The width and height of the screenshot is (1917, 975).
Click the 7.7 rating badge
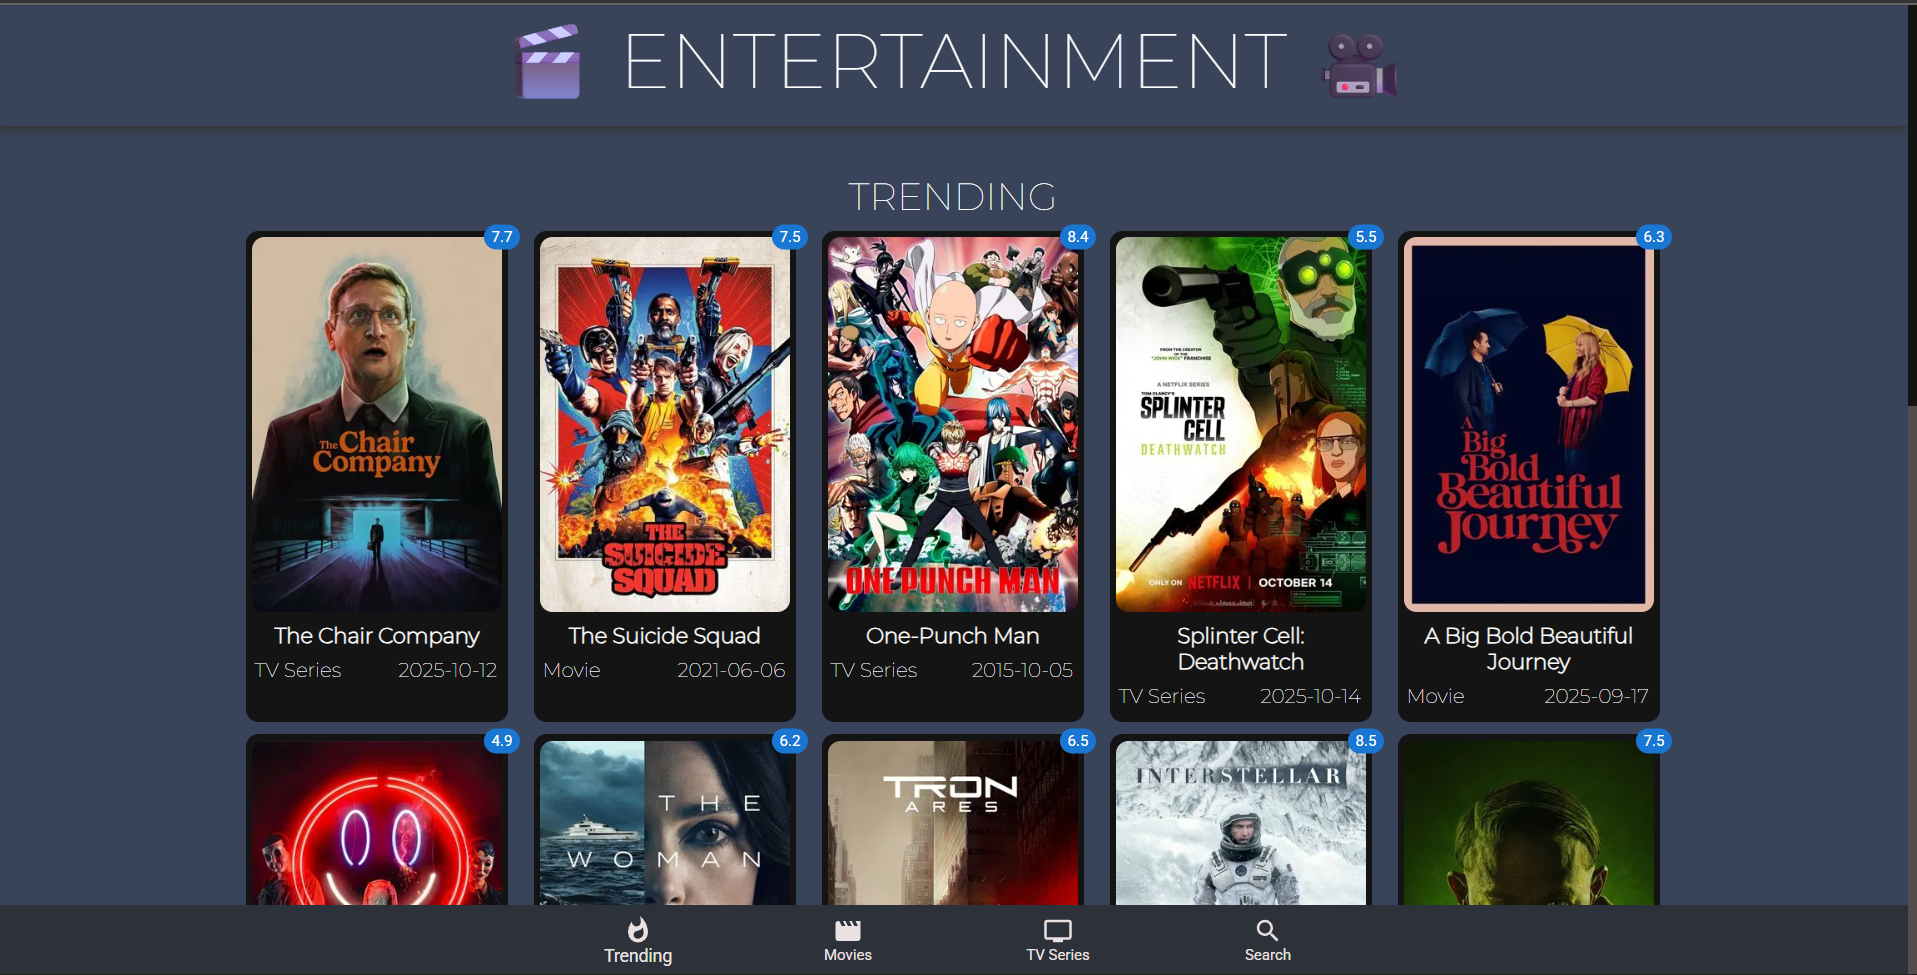point(502,237)
